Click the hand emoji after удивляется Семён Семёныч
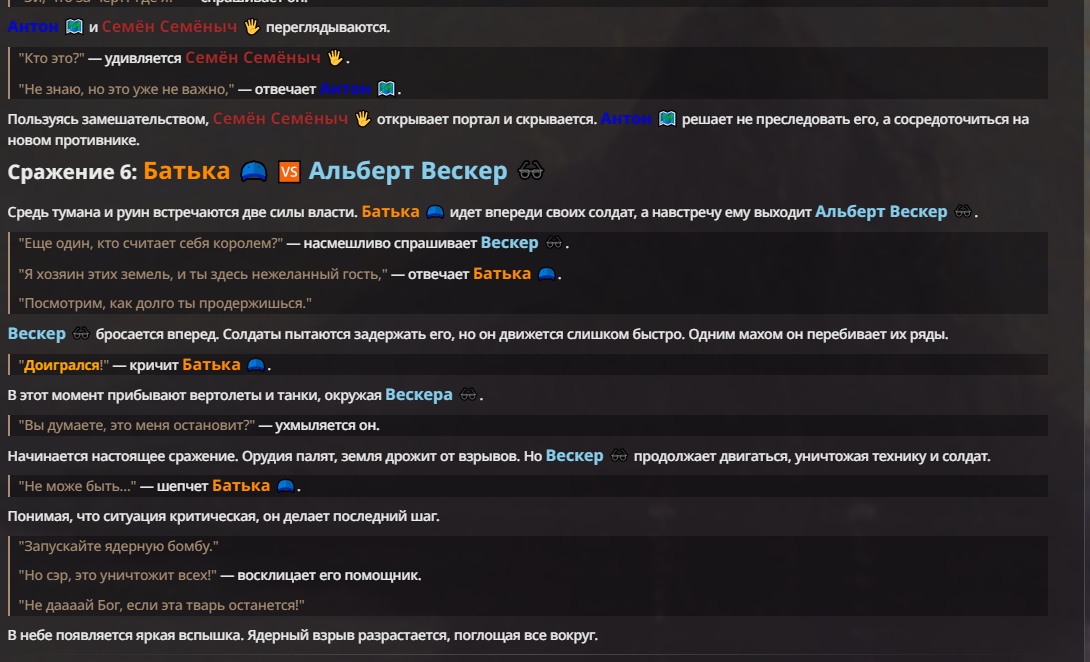This screenshot has width=1090, height=662. pos(336,58)
